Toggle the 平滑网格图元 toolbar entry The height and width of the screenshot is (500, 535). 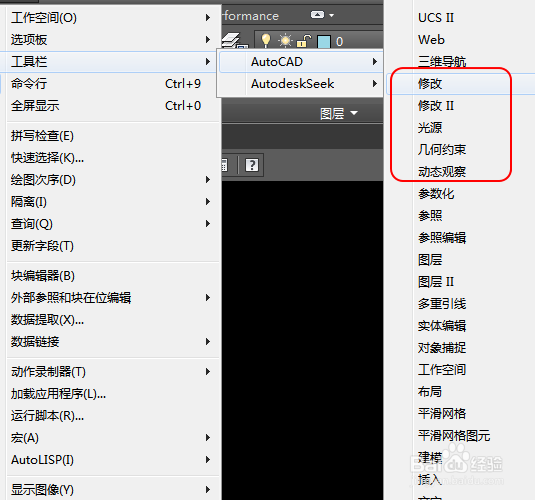(454, 436)
